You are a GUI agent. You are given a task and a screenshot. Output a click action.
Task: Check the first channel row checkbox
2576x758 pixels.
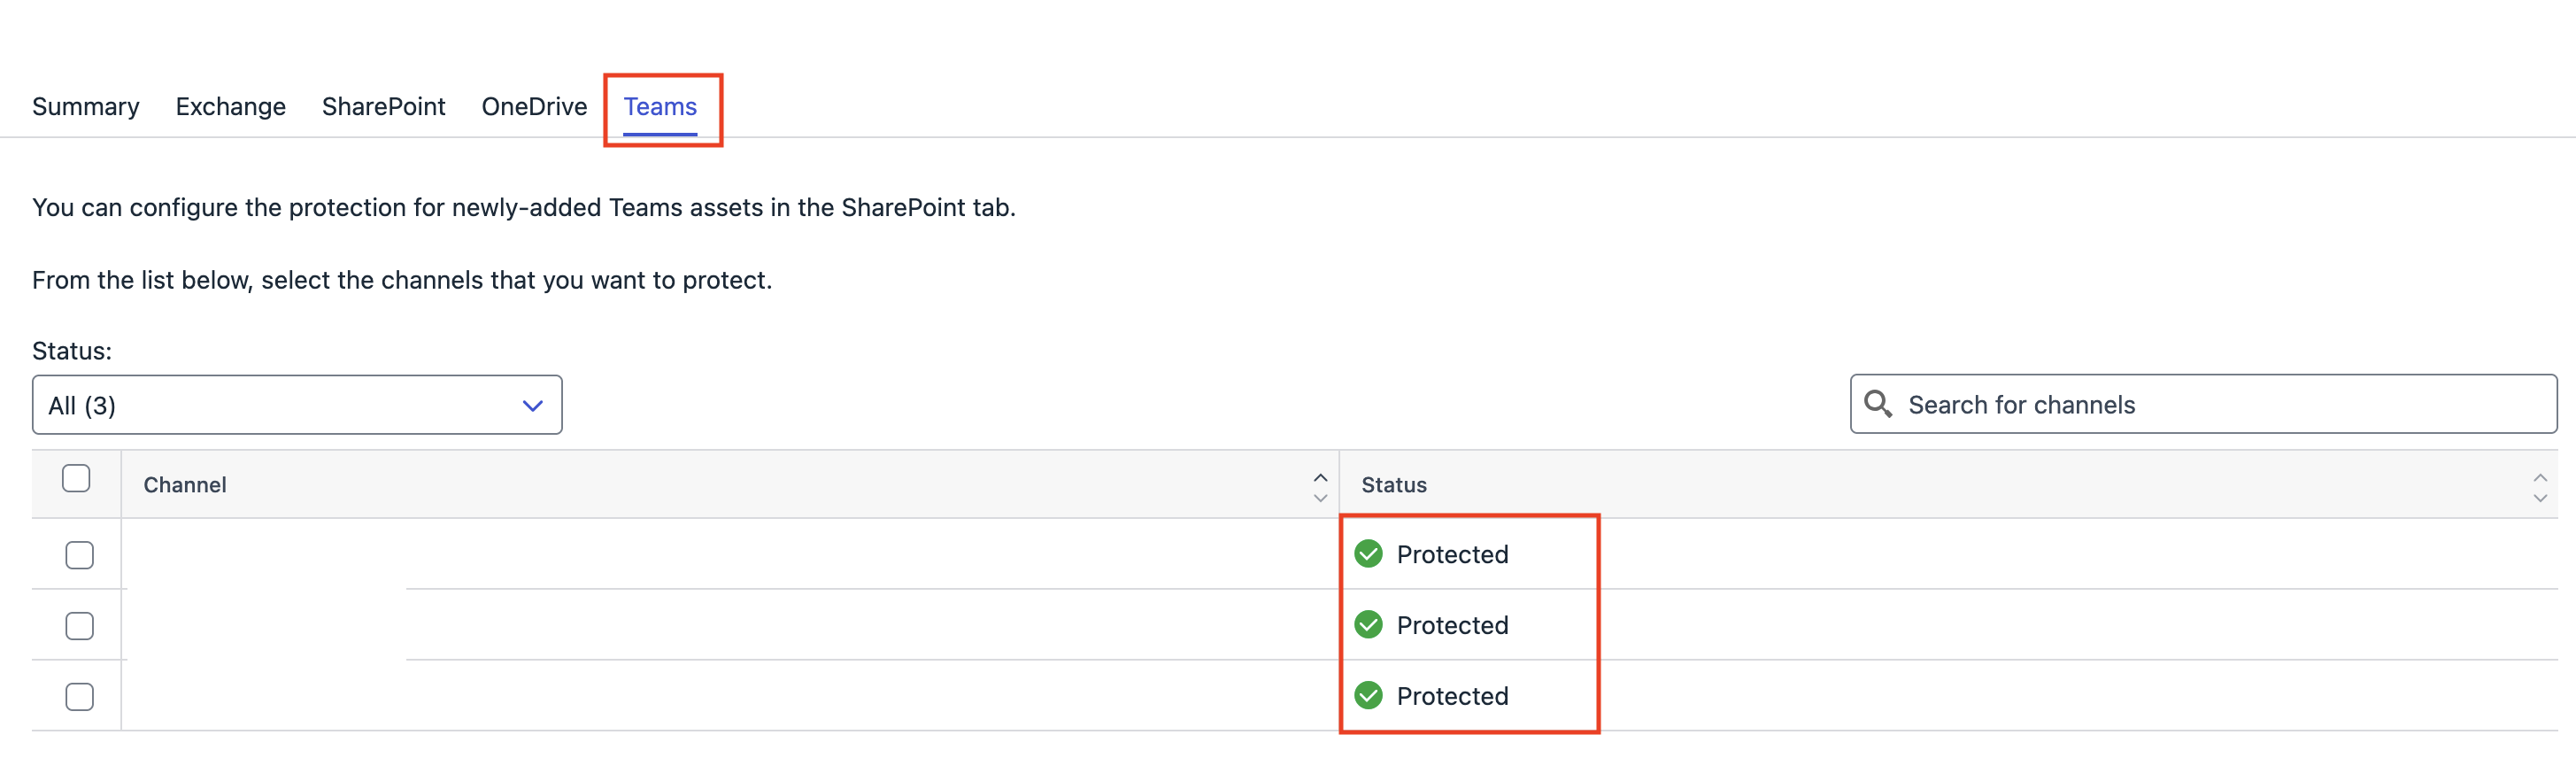click(x=79, y=555)
